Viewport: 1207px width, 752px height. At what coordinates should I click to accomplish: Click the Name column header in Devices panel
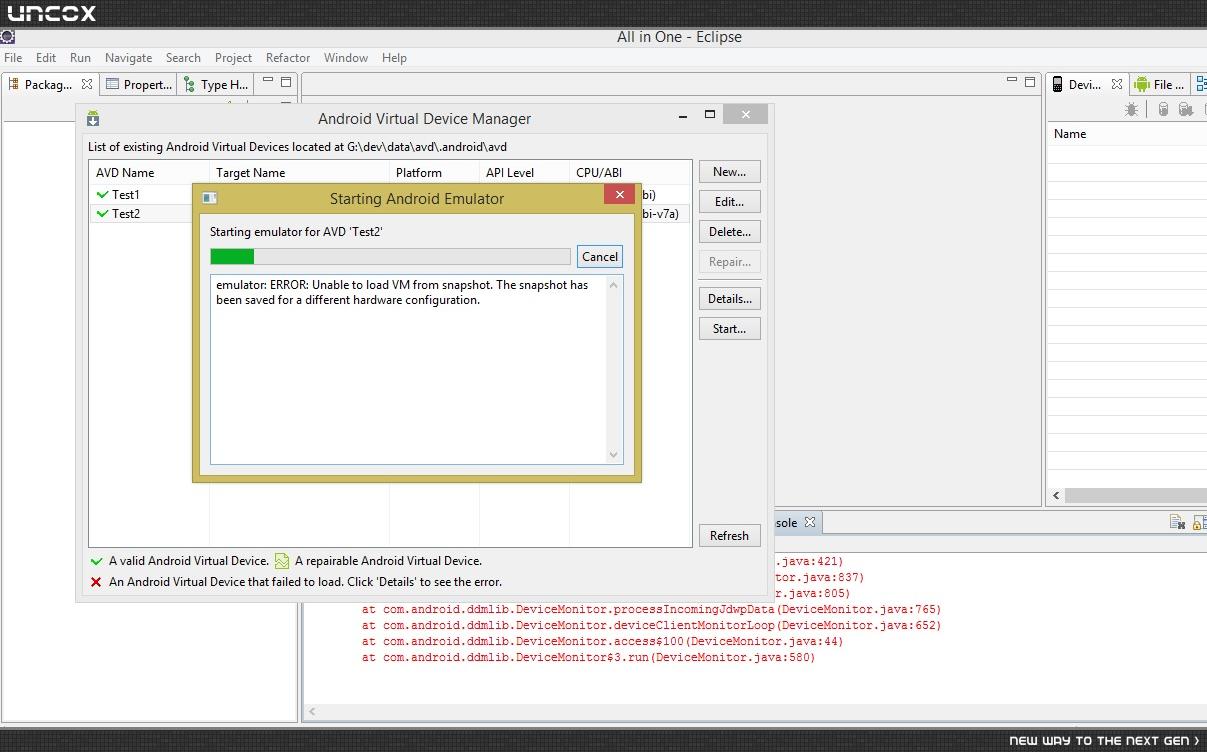pos(1128,134)
